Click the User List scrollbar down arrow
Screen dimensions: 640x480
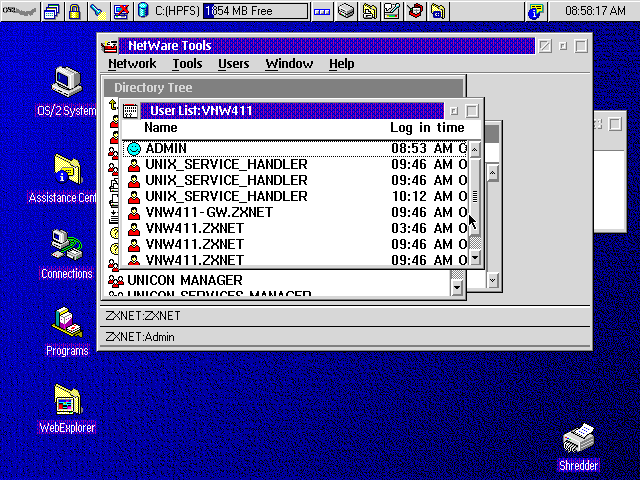(x=474, y=258)
